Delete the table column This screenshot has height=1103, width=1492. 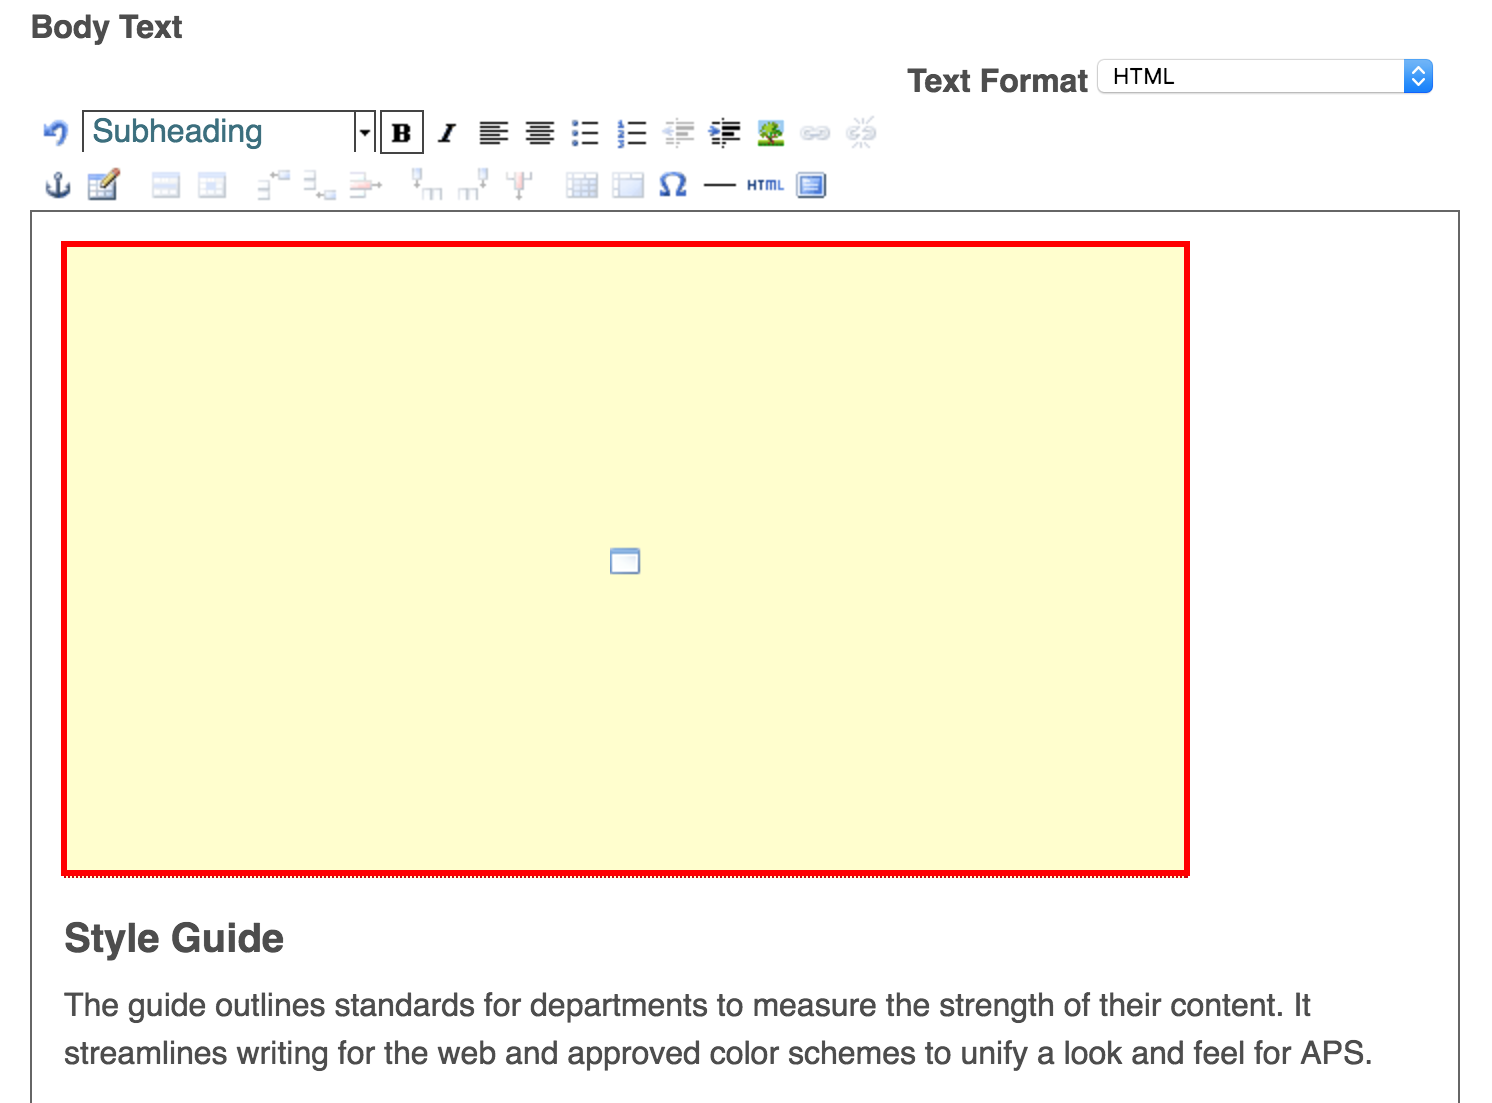click(519, 185)
